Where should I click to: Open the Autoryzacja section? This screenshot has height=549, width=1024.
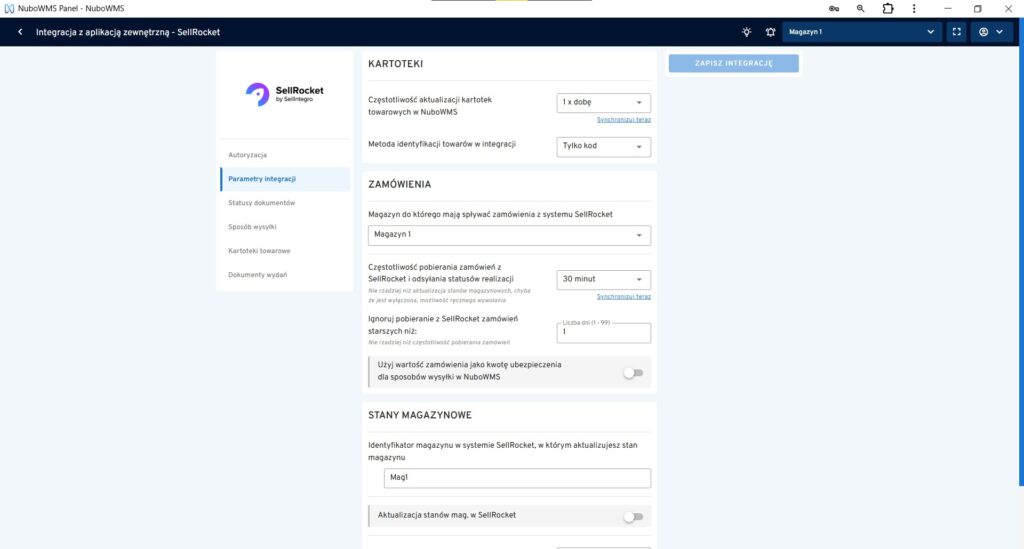pos(249,155)
